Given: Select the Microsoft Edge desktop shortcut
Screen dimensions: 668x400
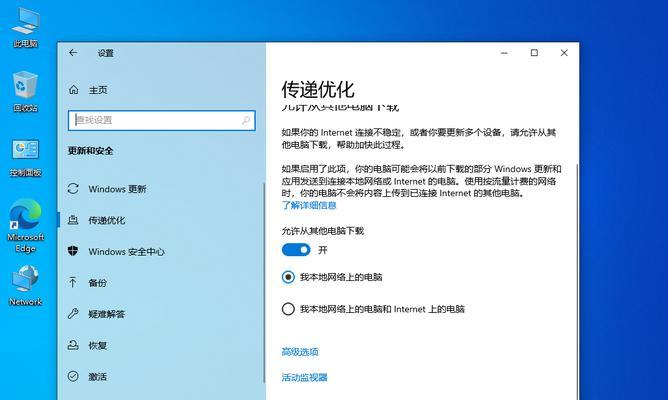Looking at the screenshot, I should point(25,225).
